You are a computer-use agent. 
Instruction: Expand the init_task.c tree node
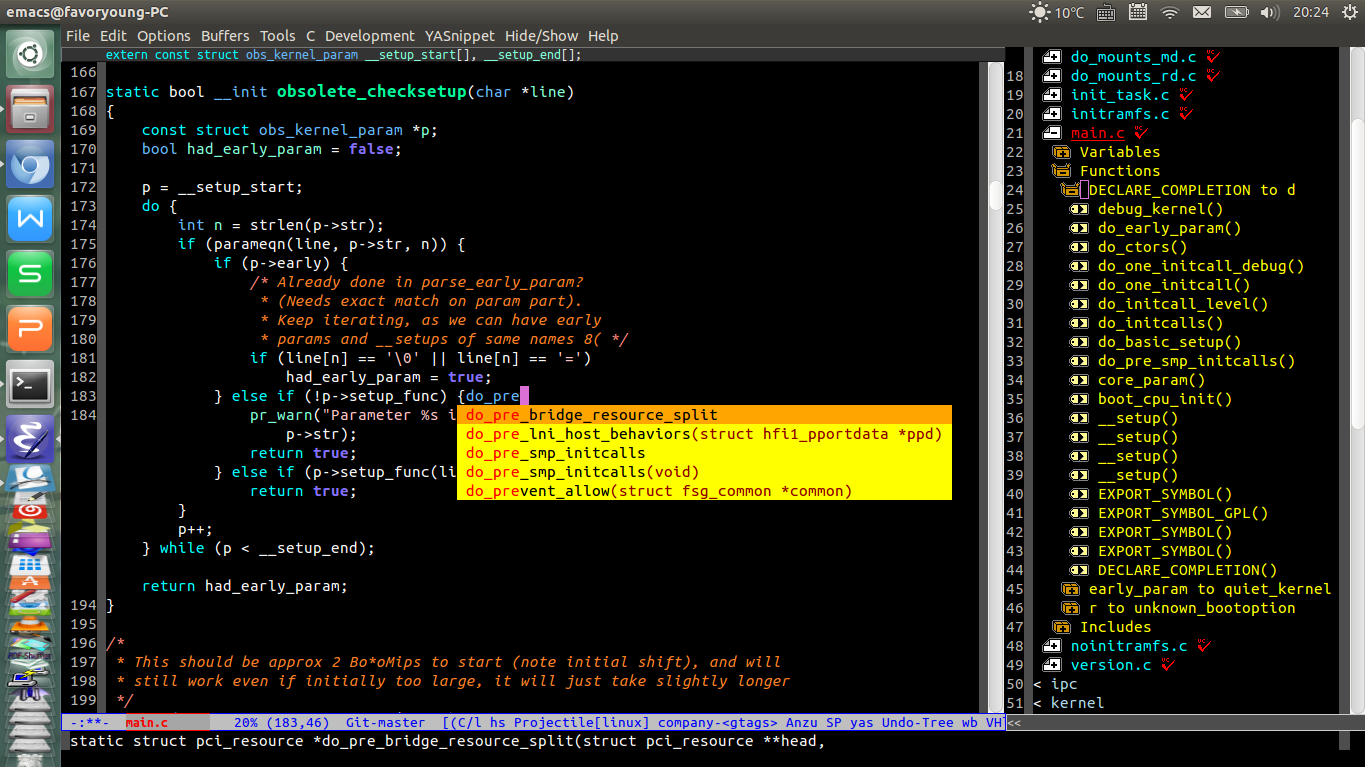pyautogui.click(x=1052, y=94)
